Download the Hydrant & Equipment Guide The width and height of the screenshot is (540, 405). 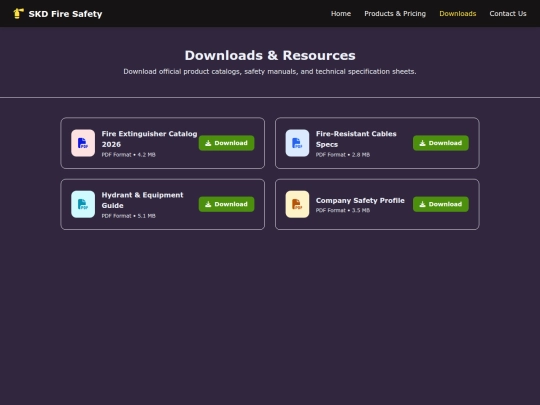(x=227, y=204)
